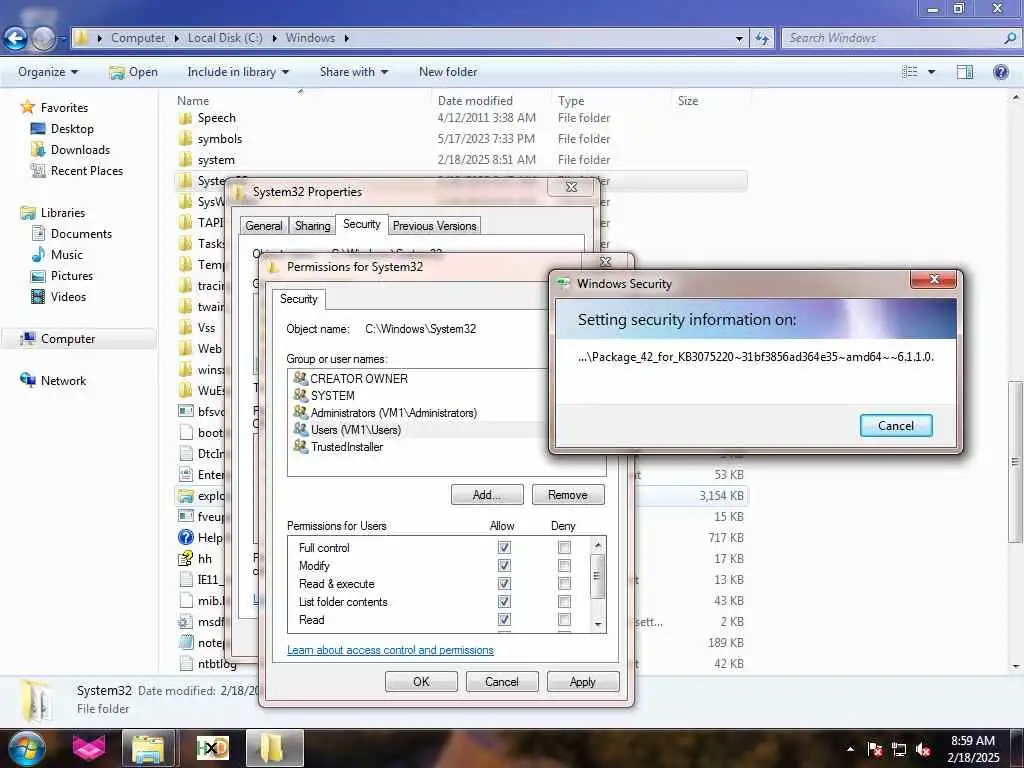Select the symbols folder icon
Screen dimensions: 1024x768
pos(185,139)
